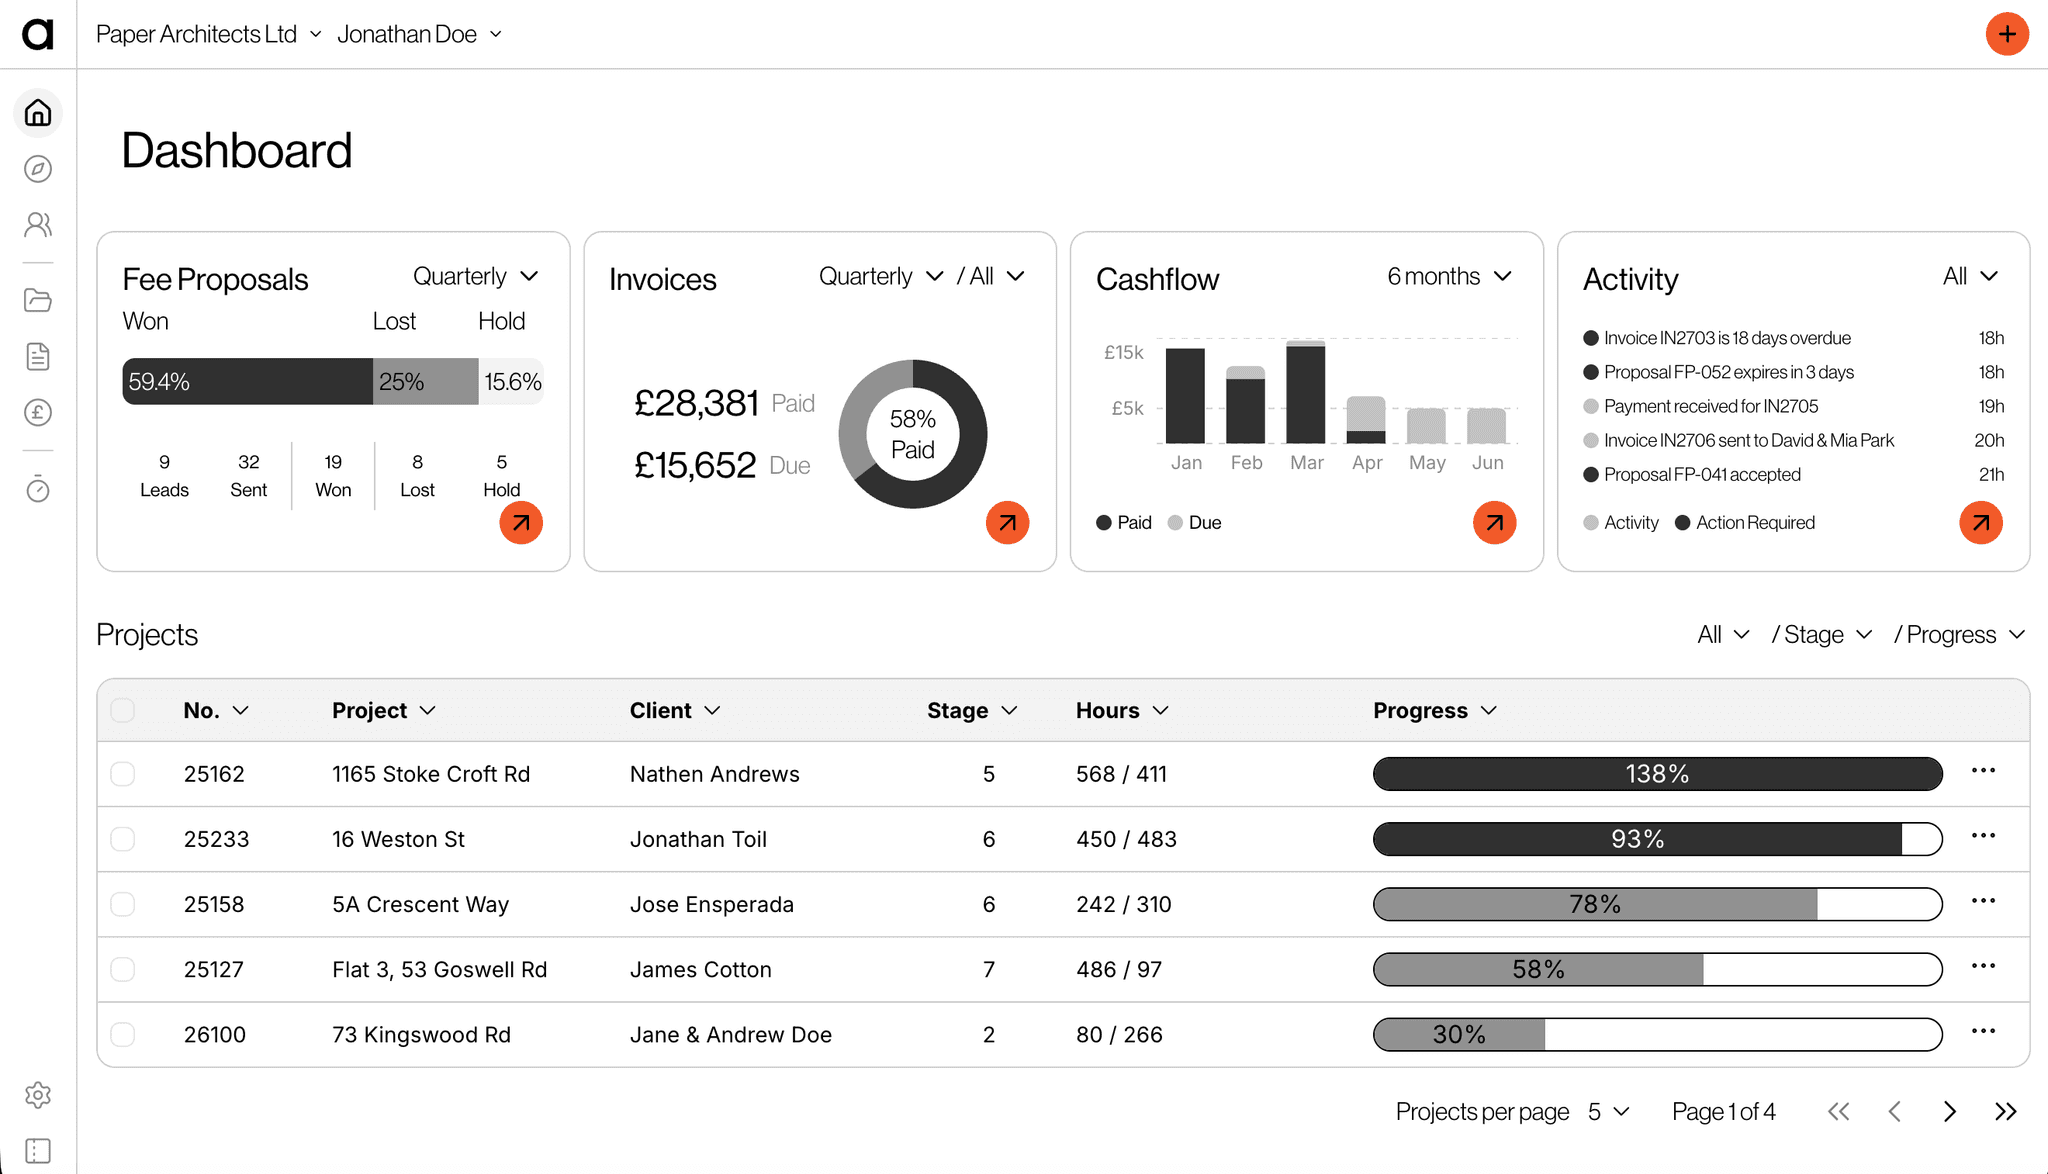
Task: Open Activity details arrow button
Action: (x=1980, y=522)
